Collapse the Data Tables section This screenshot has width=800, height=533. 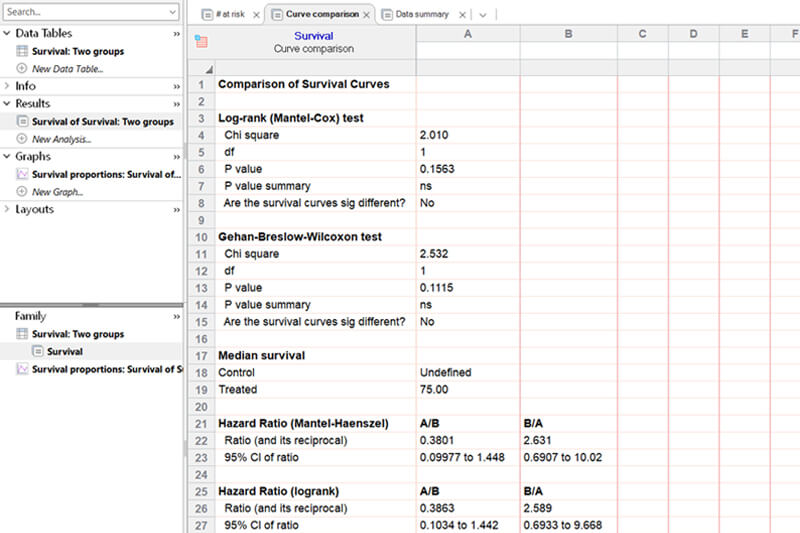pyautogui.click(x=8, y=34)
